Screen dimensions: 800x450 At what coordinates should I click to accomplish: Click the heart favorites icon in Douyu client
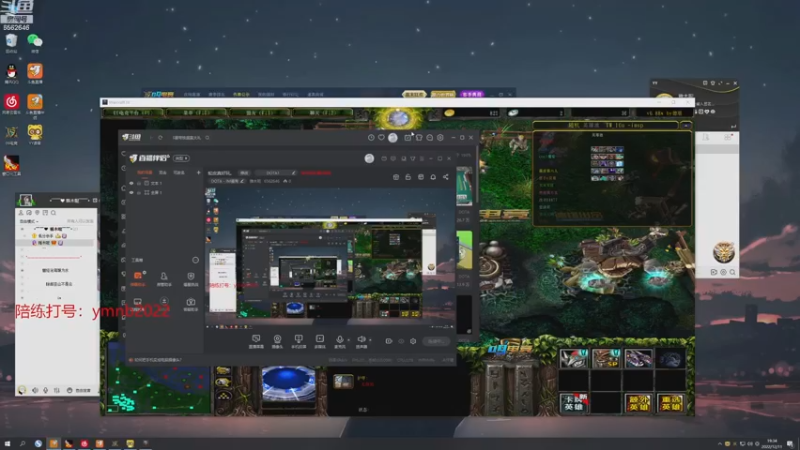point(381,138)
